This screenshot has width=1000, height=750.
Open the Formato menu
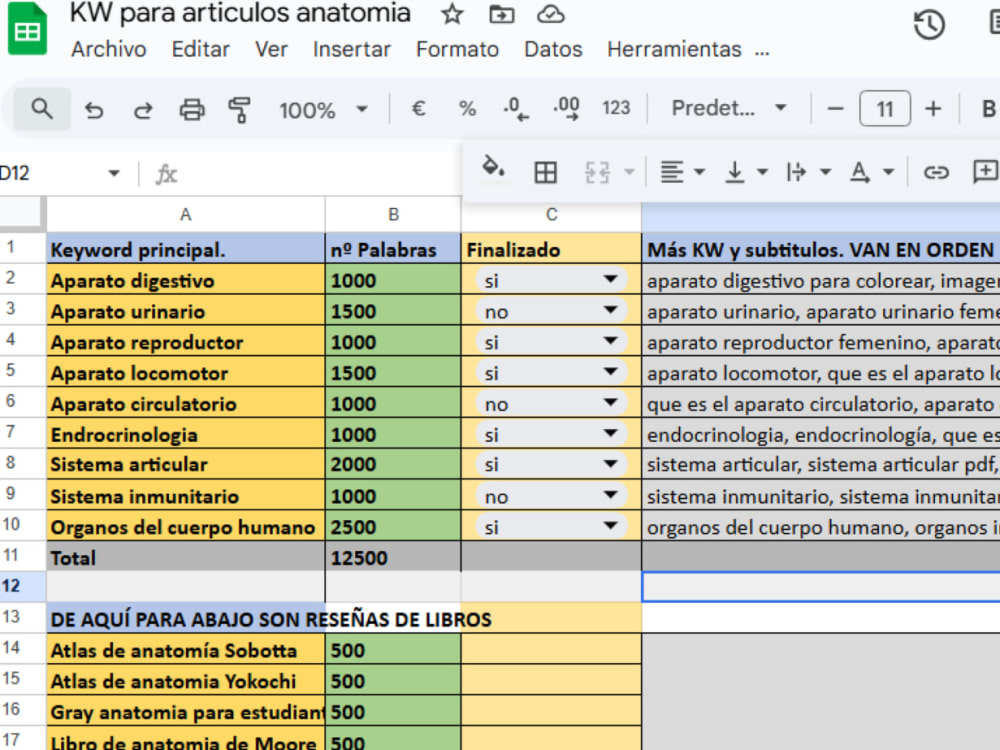[x=457, y=49]
